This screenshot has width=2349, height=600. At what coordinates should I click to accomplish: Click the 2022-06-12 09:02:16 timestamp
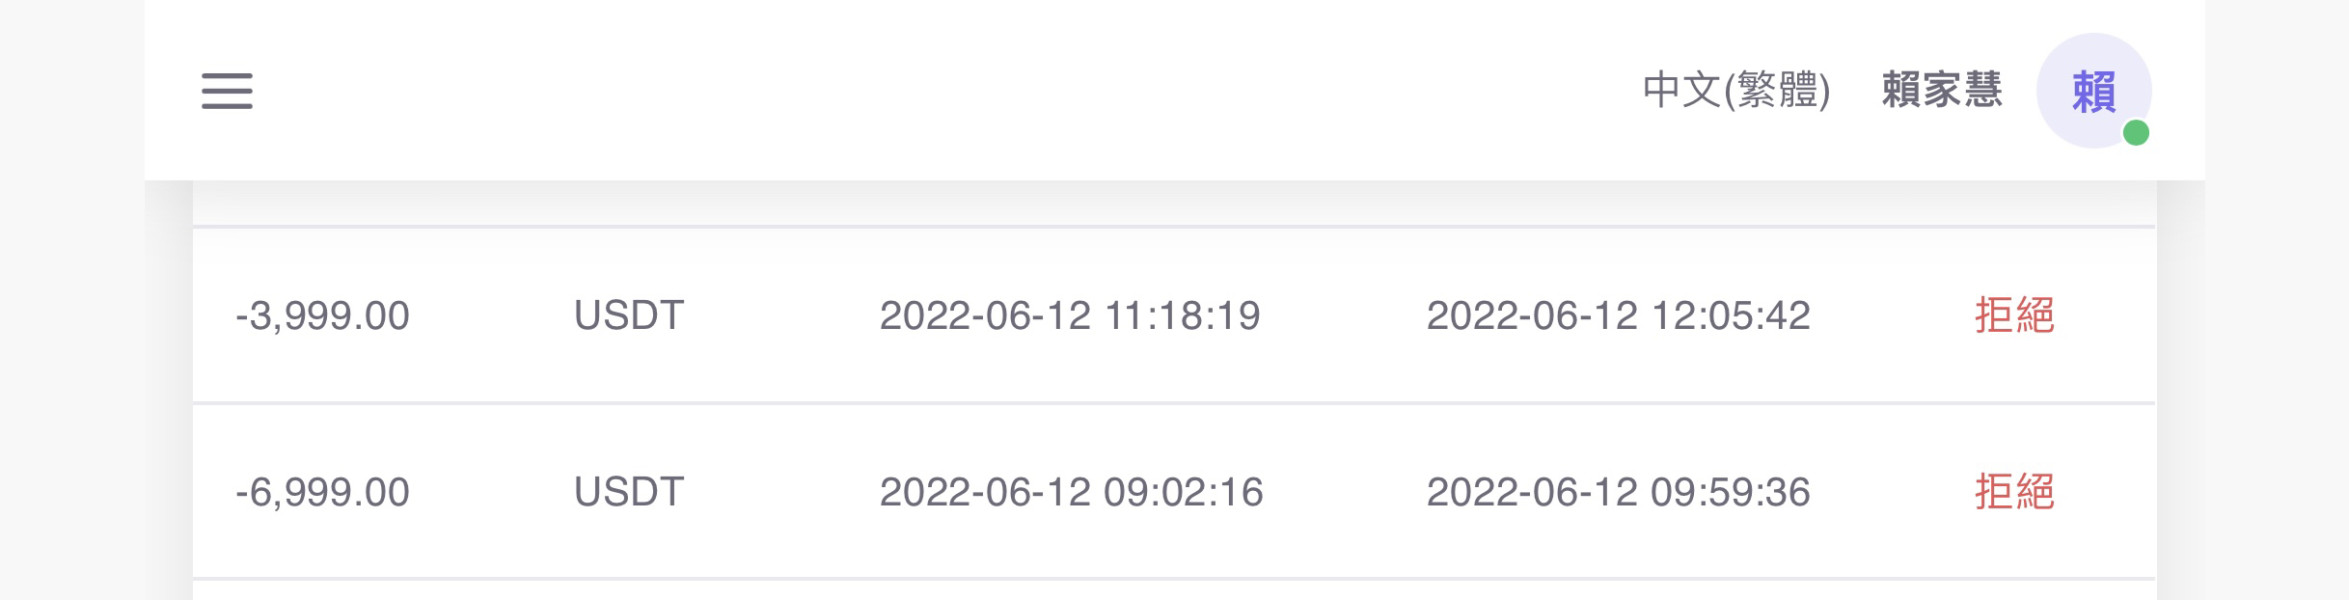pos(1071,492)
